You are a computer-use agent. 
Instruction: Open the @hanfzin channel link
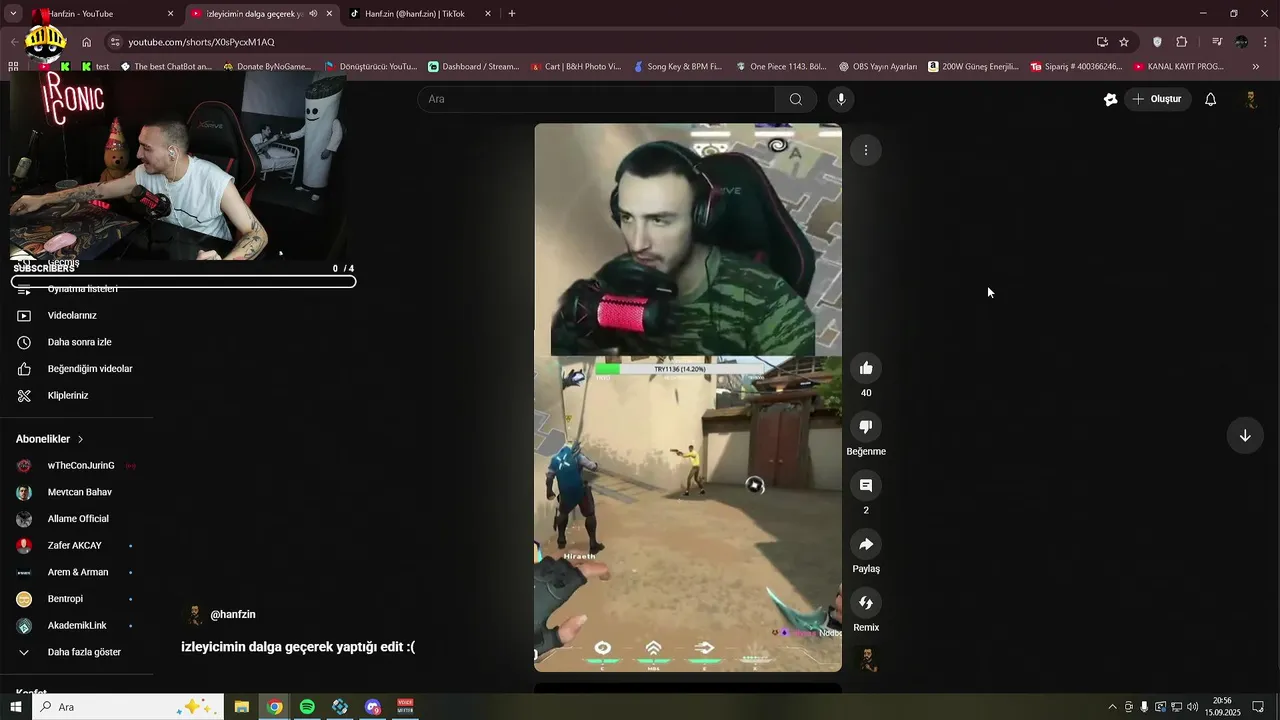pos(233,614)
